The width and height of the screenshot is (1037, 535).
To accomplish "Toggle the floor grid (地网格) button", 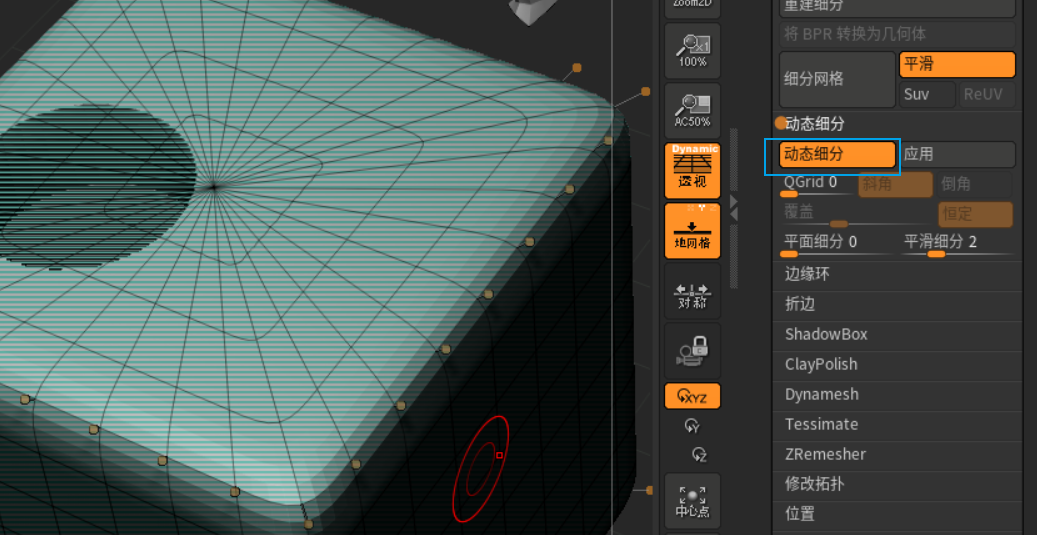I will coord(692,231).
